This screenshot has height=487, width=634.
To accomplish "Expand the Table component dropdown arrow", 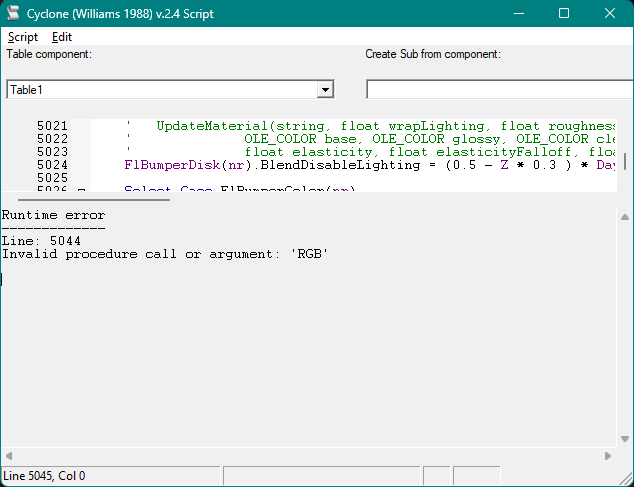I will (x=325, y=89).
